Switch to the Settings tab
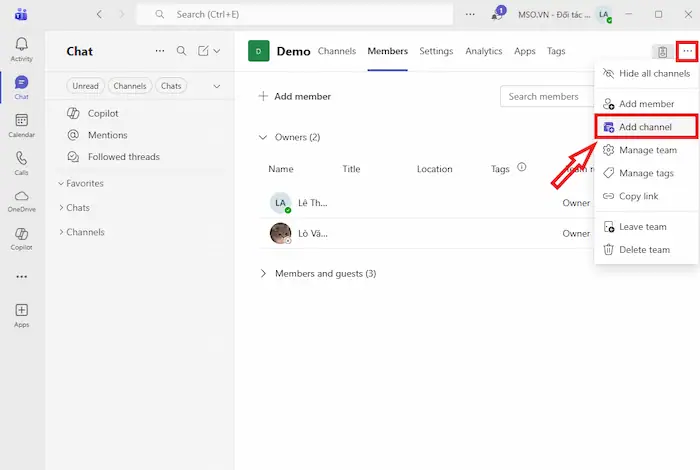This screenshot has height=470, width=700. [x=436, y=51]
